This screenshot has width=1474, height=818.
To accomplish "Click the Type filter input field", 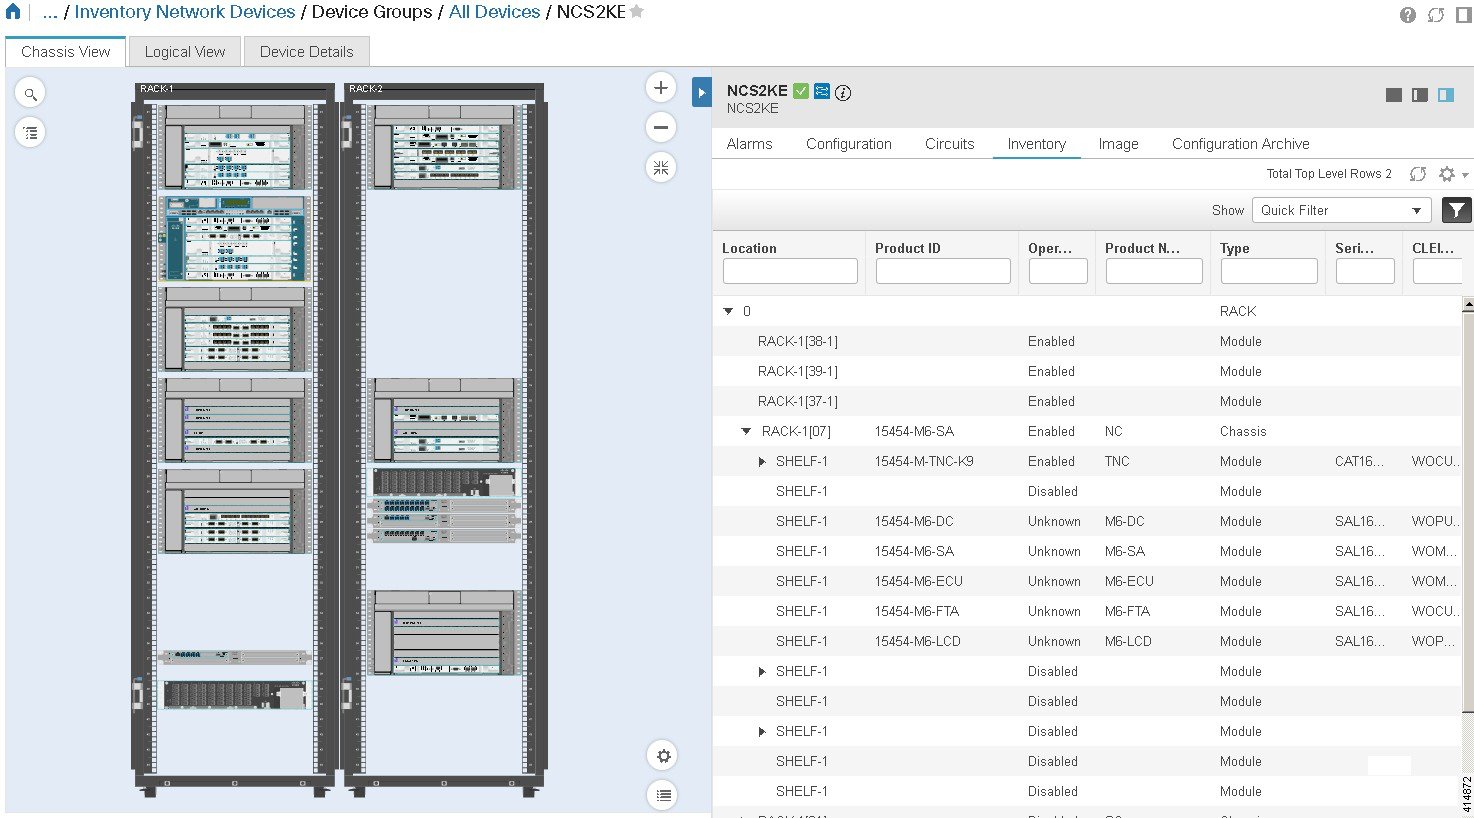I will (x=1269, y=271).
